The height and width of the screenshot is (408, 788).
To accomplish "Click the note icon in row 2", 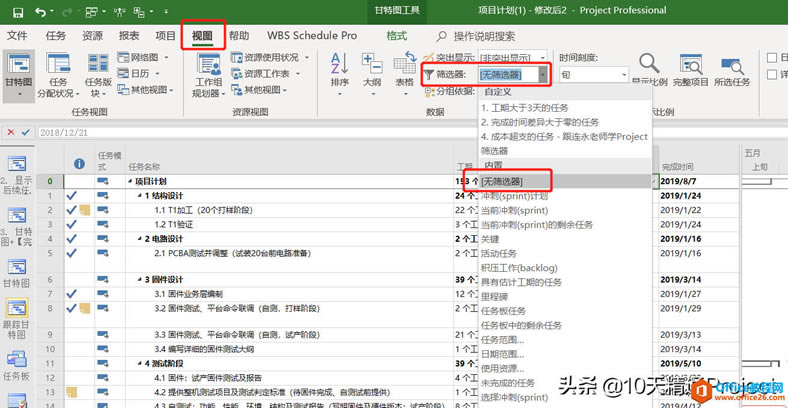I will (85, 210).
